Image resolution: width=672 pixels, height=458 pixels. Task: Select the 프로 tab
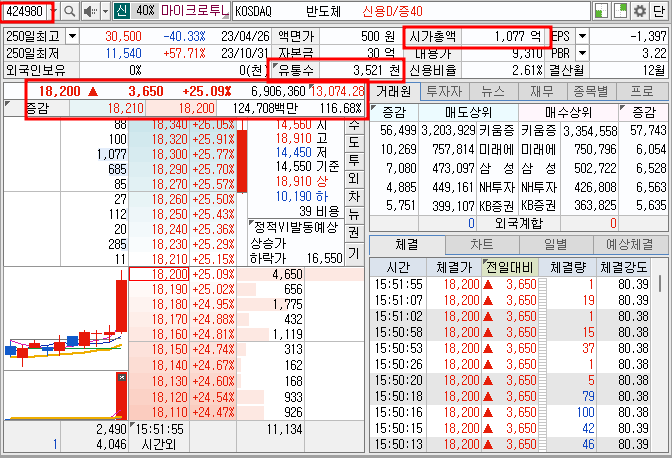coord(642,91)
